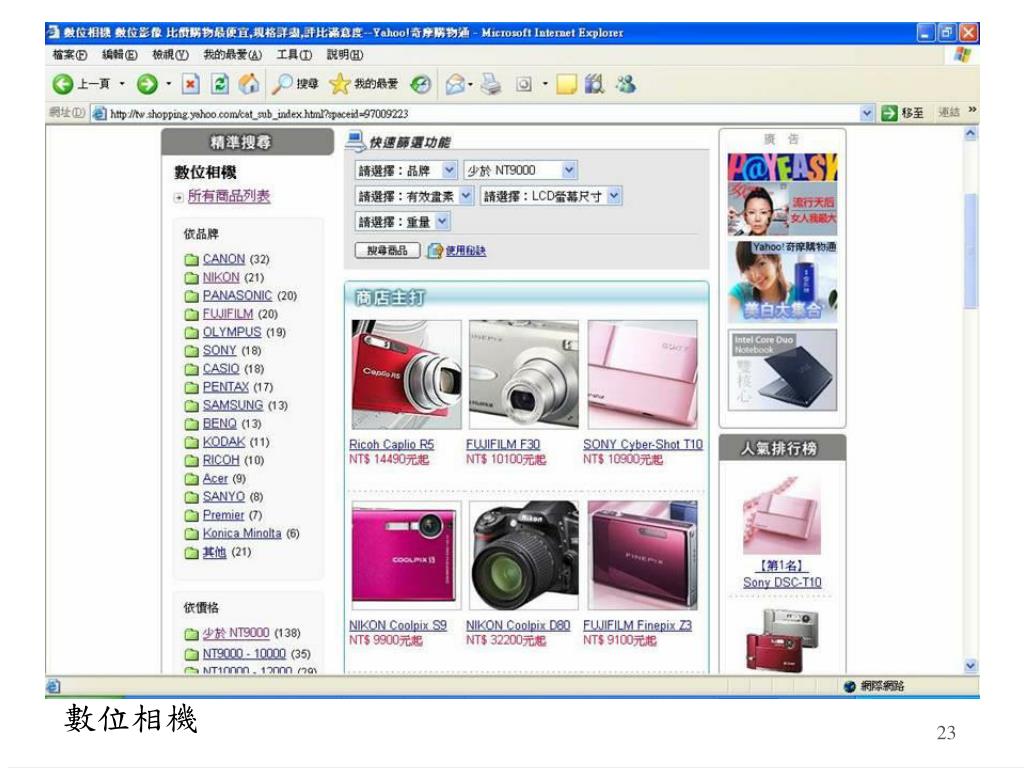
Task: Go to the Home page icon
Action: coord(249,84)
